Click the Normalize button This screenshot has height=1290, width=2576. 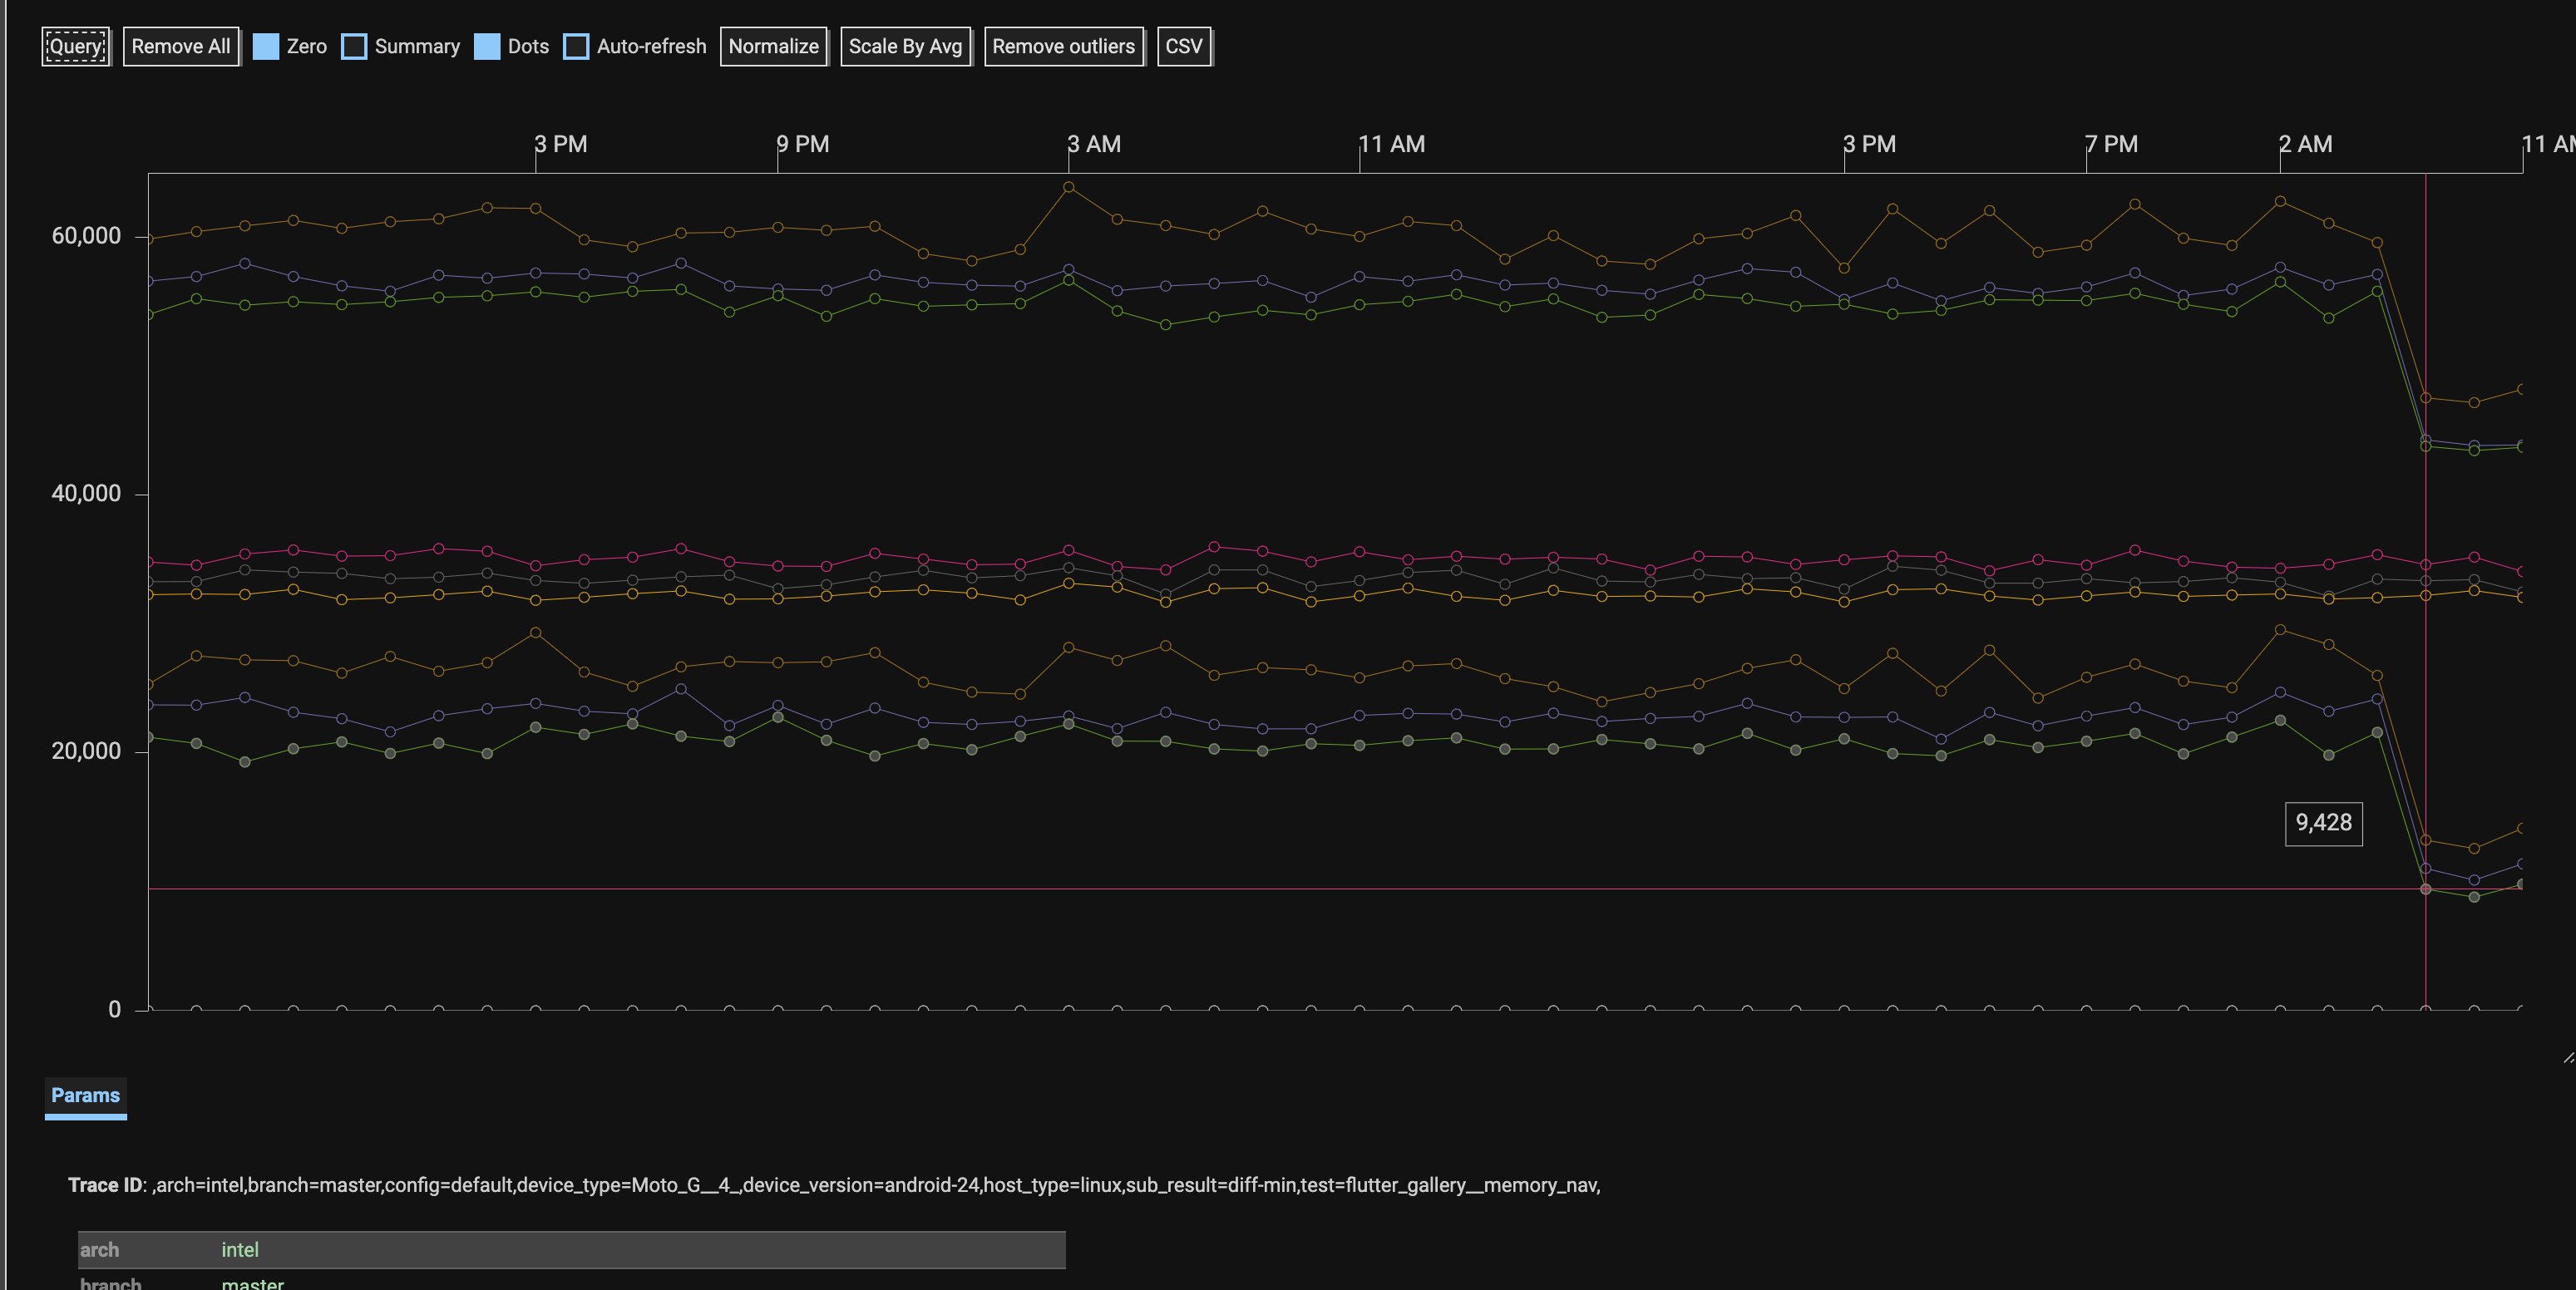pyautogui.click(x=773, y=46)
